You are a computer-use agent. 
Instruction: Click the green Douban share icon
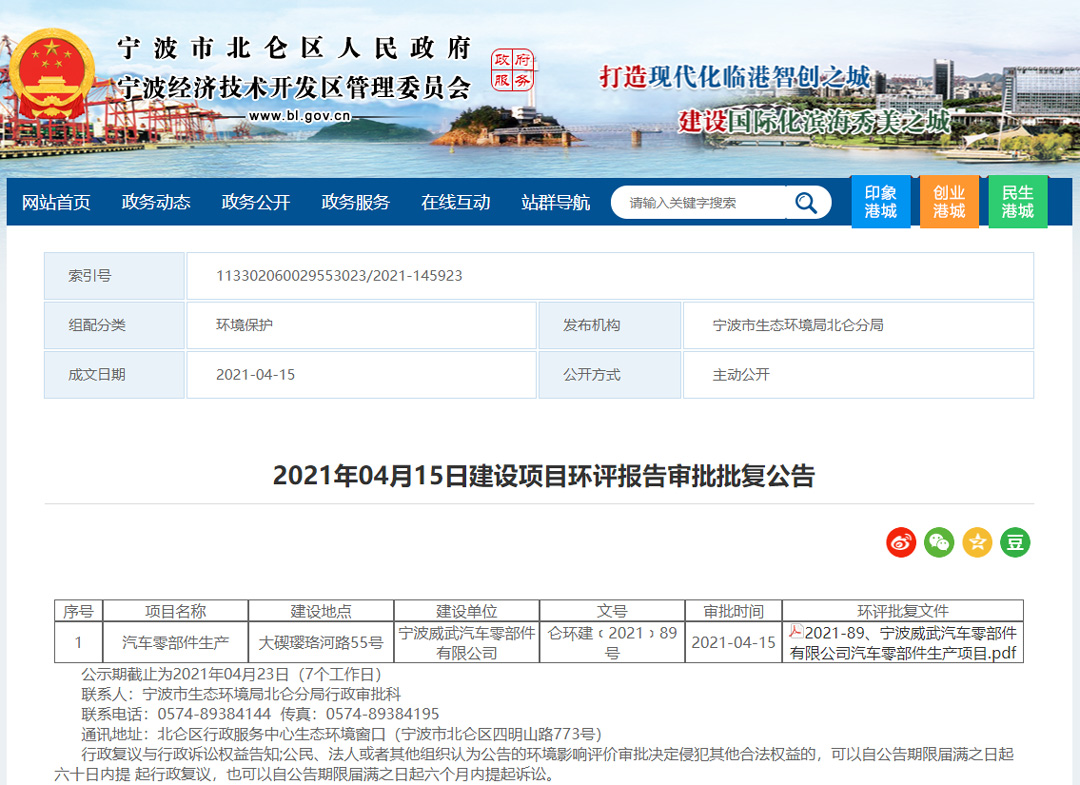click(1015, 542)
